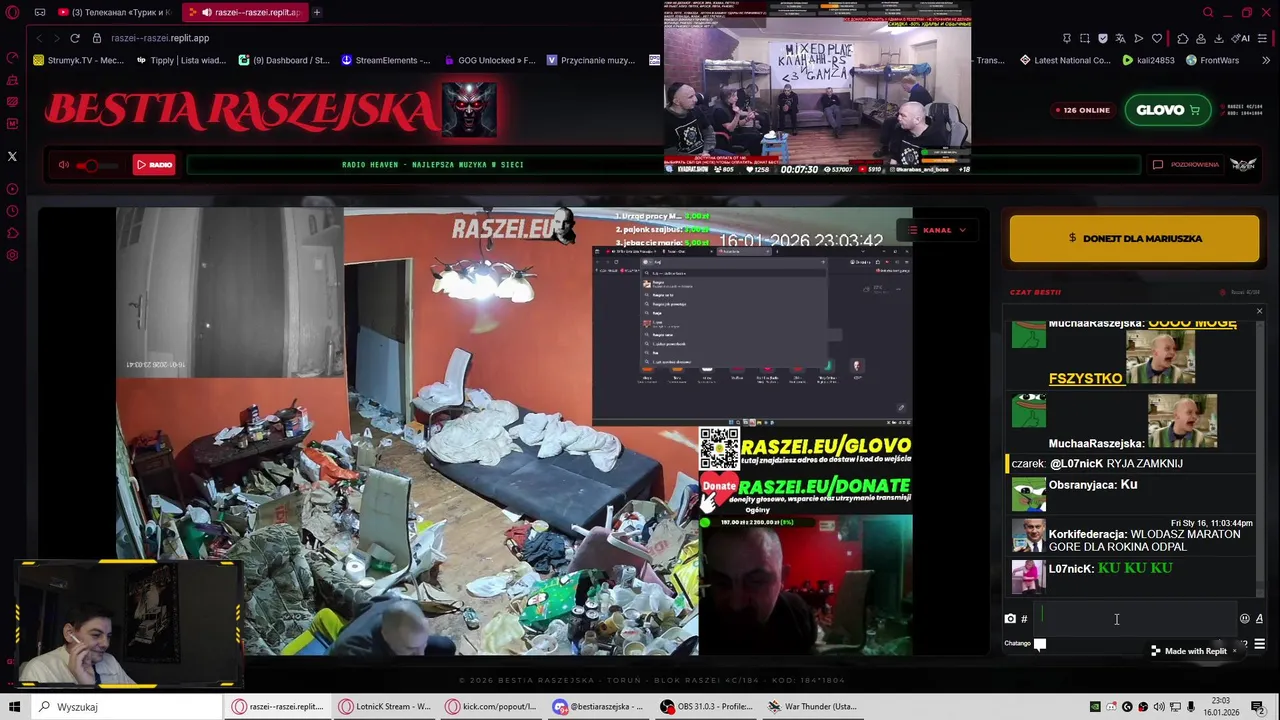Open the Opera menu logo
1280x720 pixels.
pos(12,12)
